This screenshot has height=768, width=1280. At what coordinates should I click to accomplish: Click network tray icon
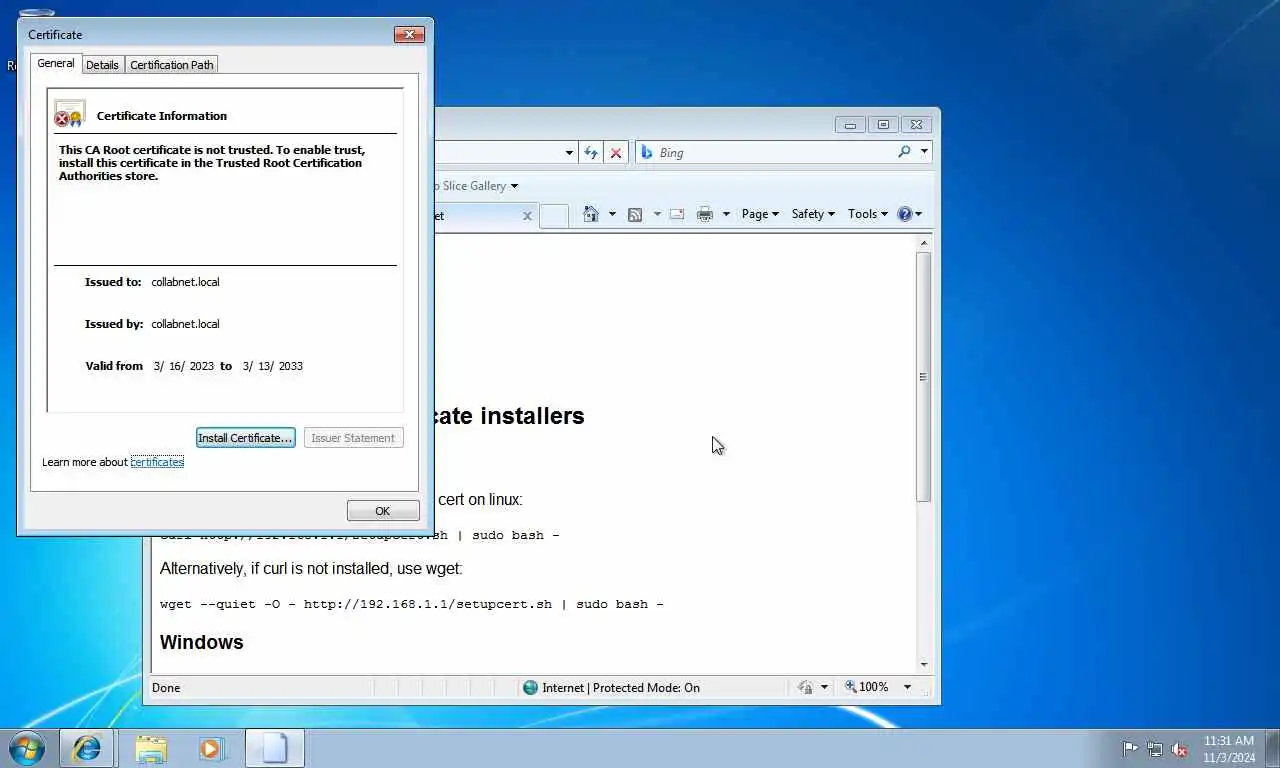(x=1155, y=749)
